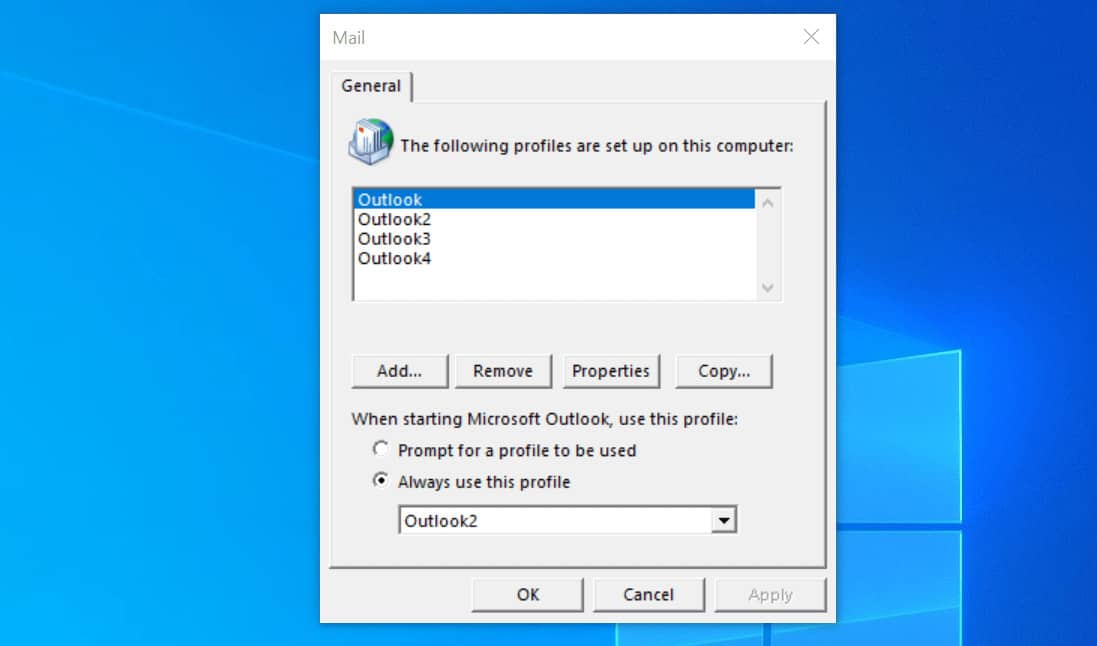Screen dimensions: 1097x646
Task: Select the Outlook3 profile row
Action: click(x=555, y=239)
